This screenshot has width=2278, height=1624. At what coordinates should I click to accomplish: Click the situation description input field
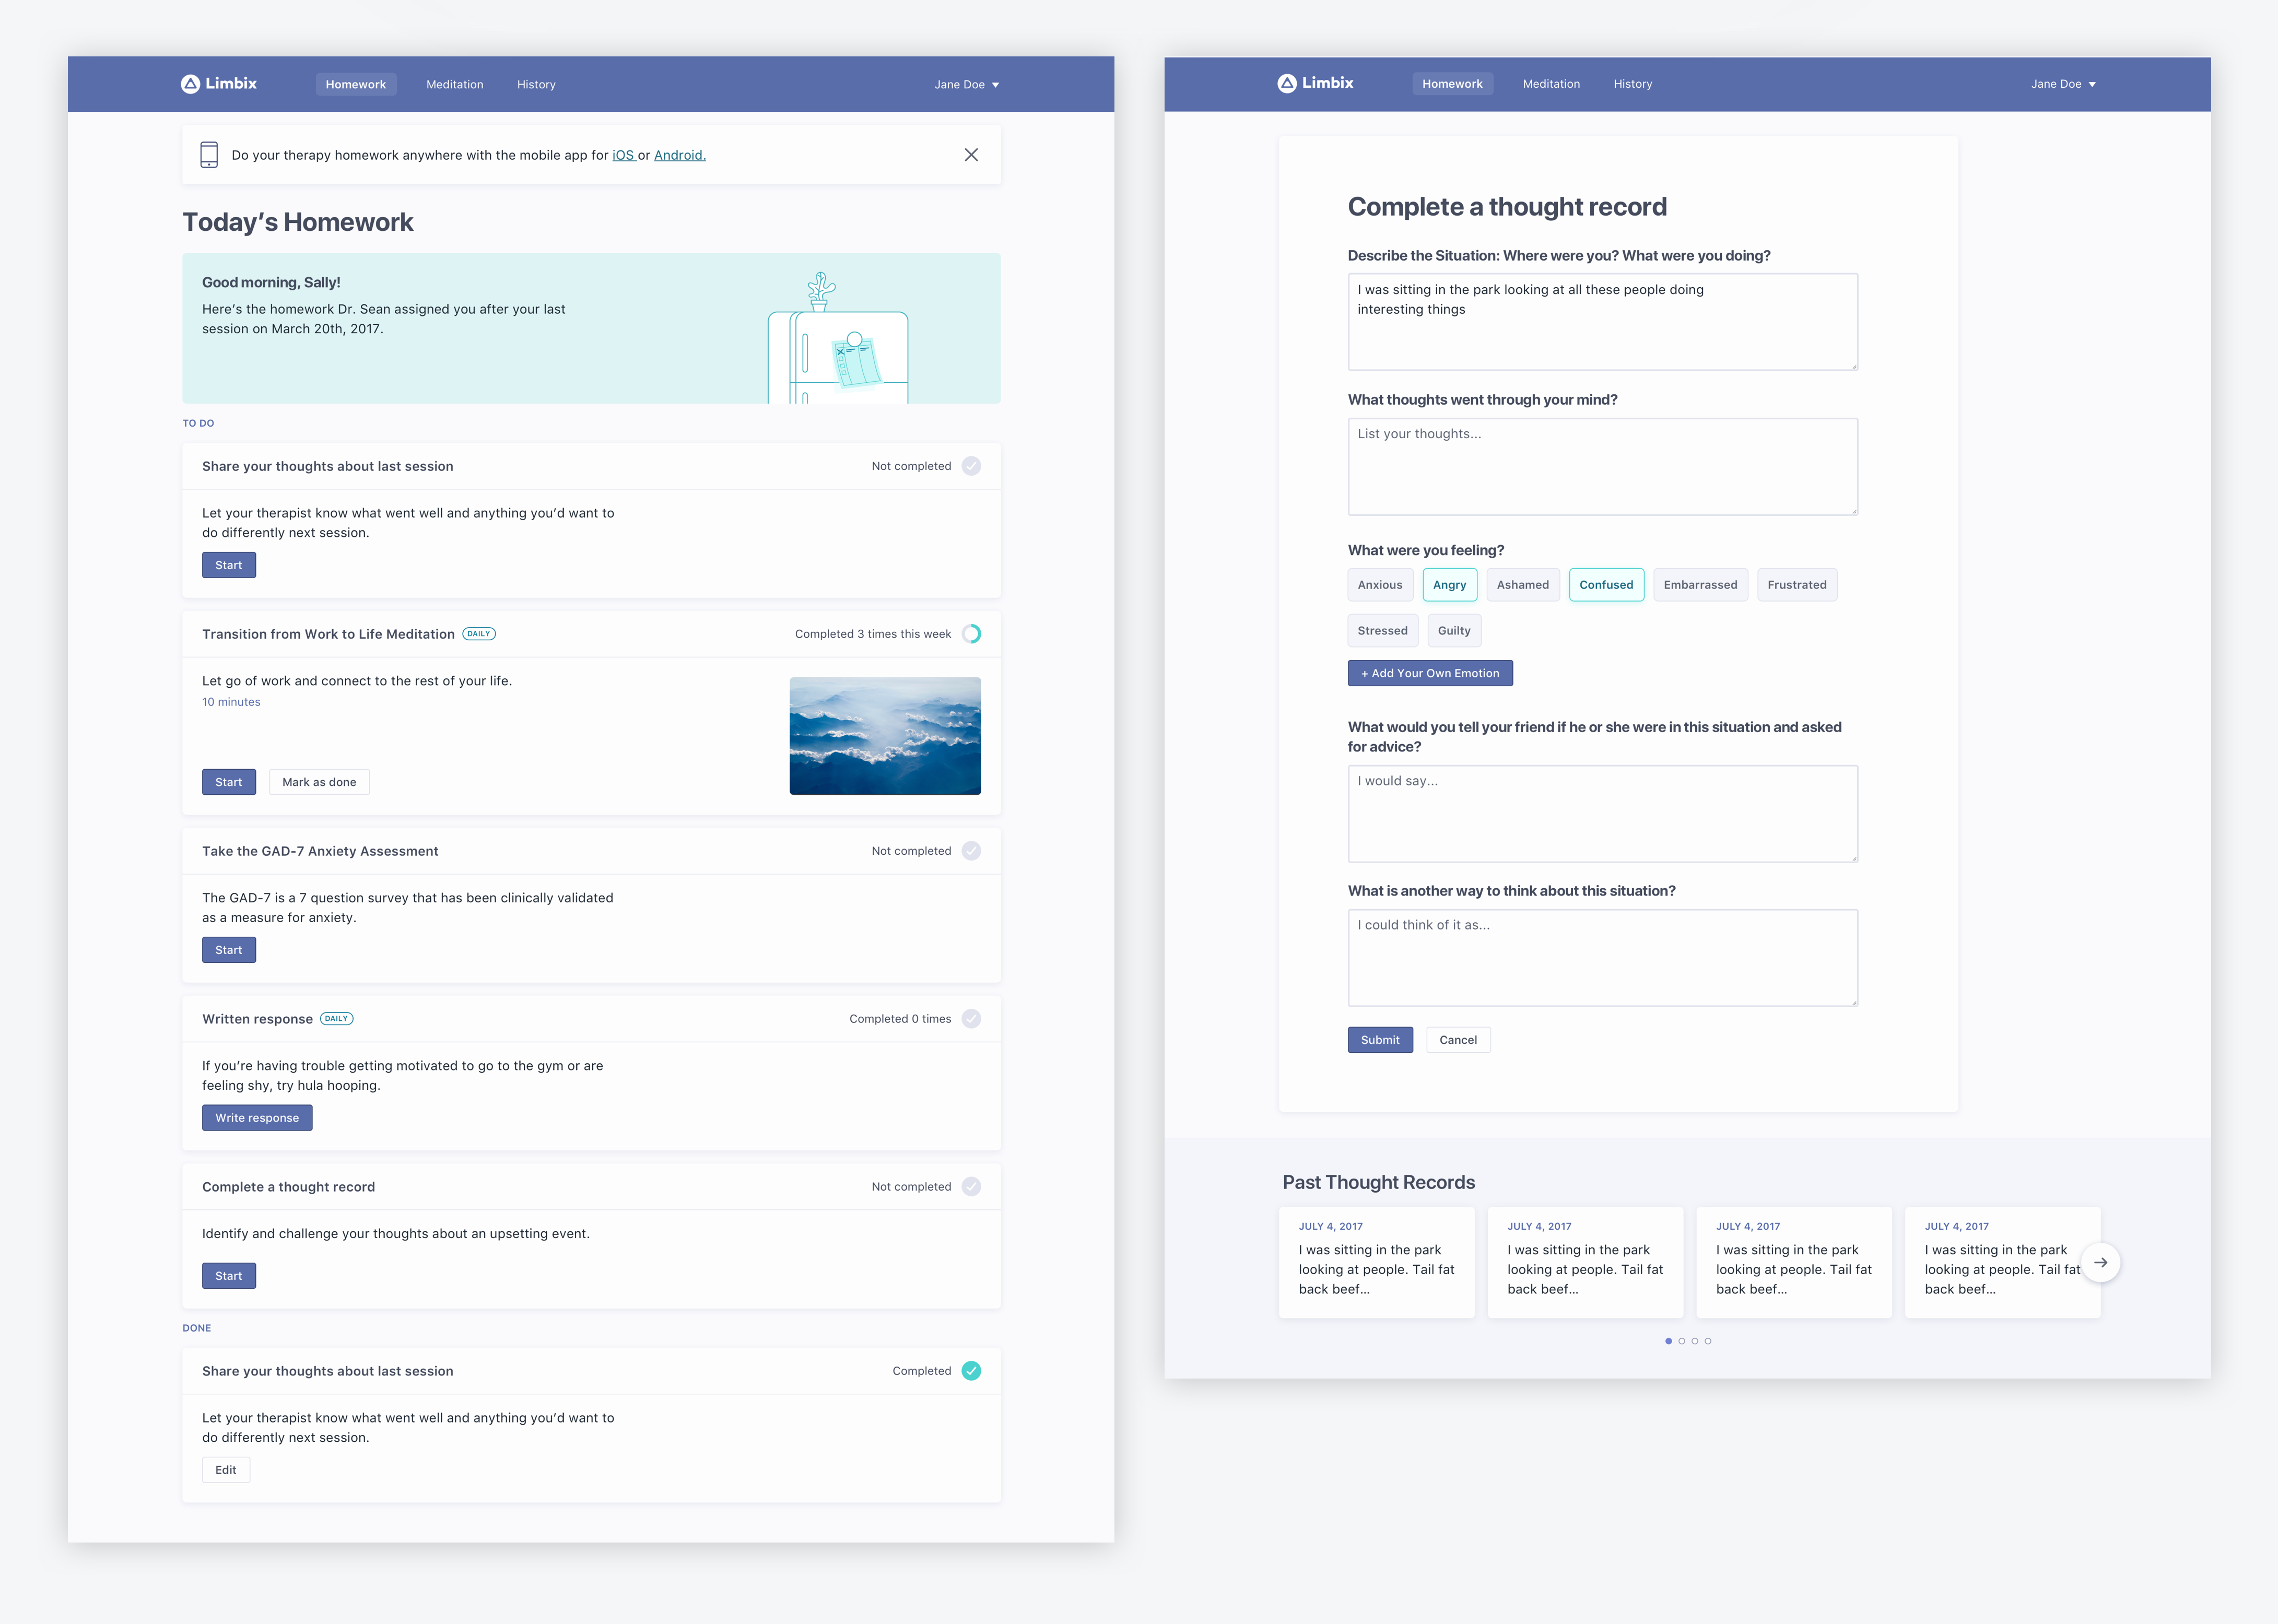click(1603, 322)
